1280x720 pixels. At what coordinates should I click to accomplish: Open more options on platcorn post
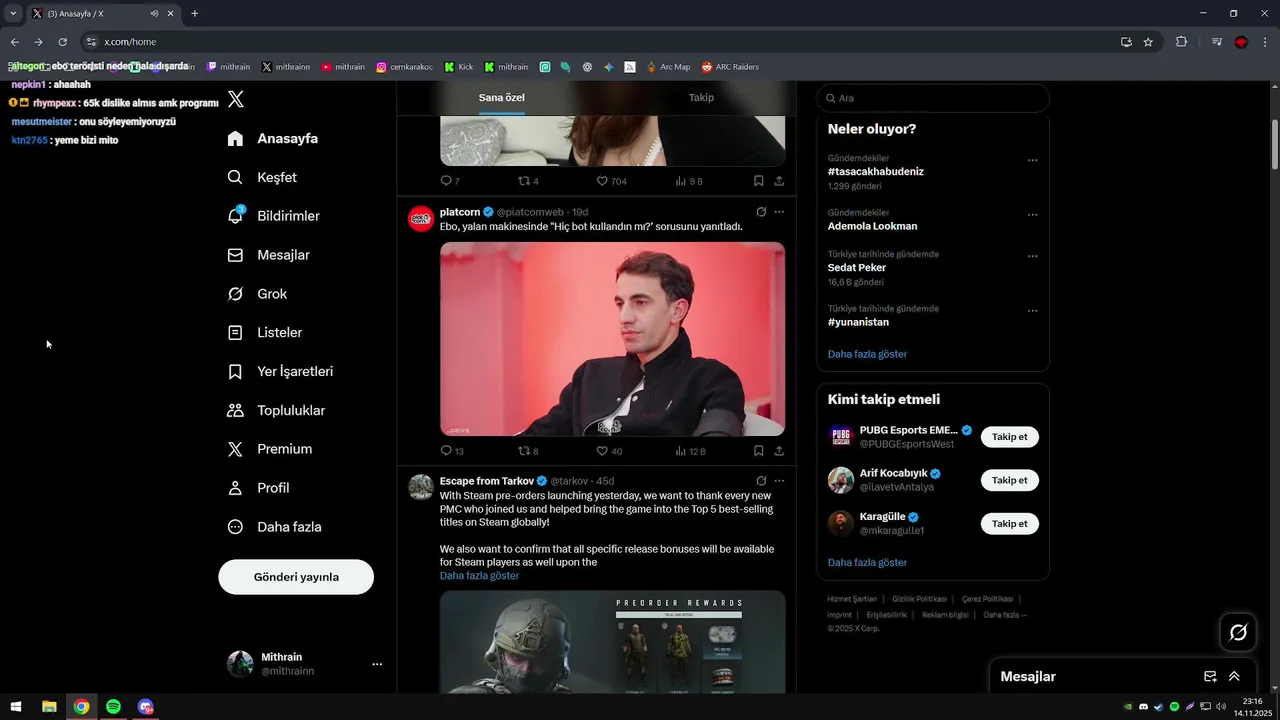[779, 212]
